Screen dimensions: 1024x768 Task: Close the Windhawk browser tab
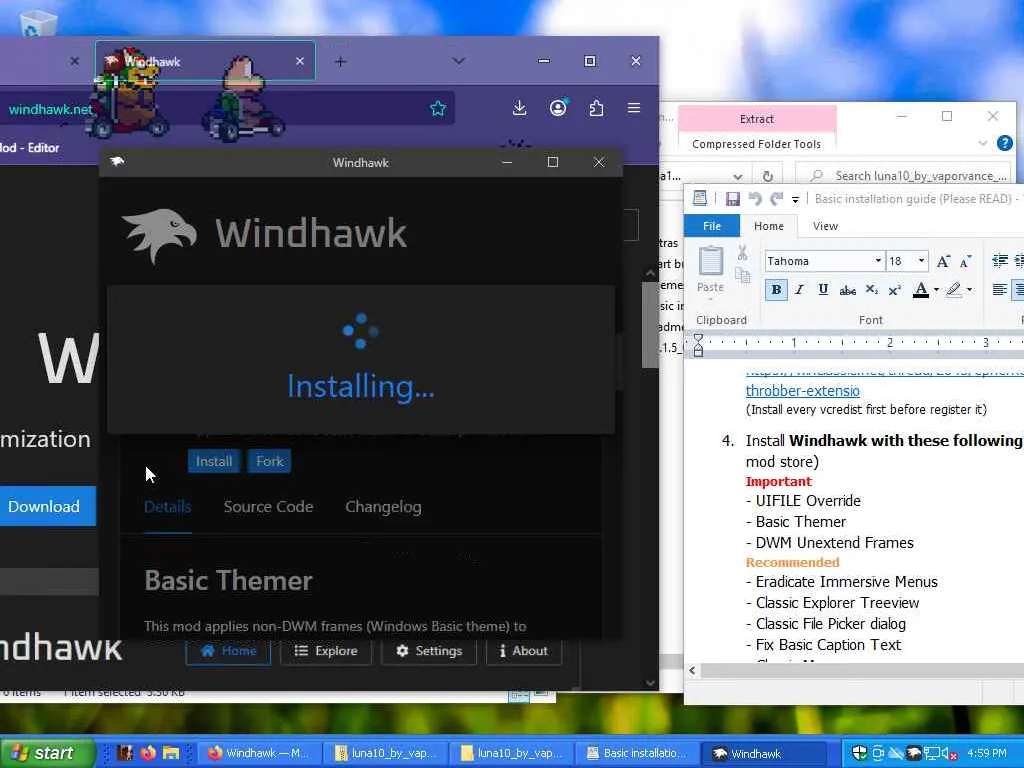coord(300,61)
